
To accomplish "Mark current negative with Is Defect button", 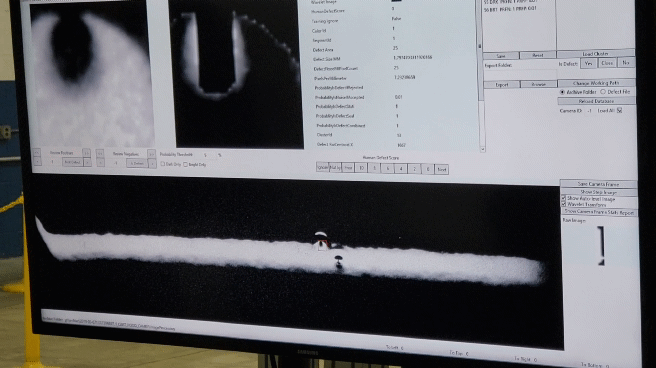I will coord(137,163).
